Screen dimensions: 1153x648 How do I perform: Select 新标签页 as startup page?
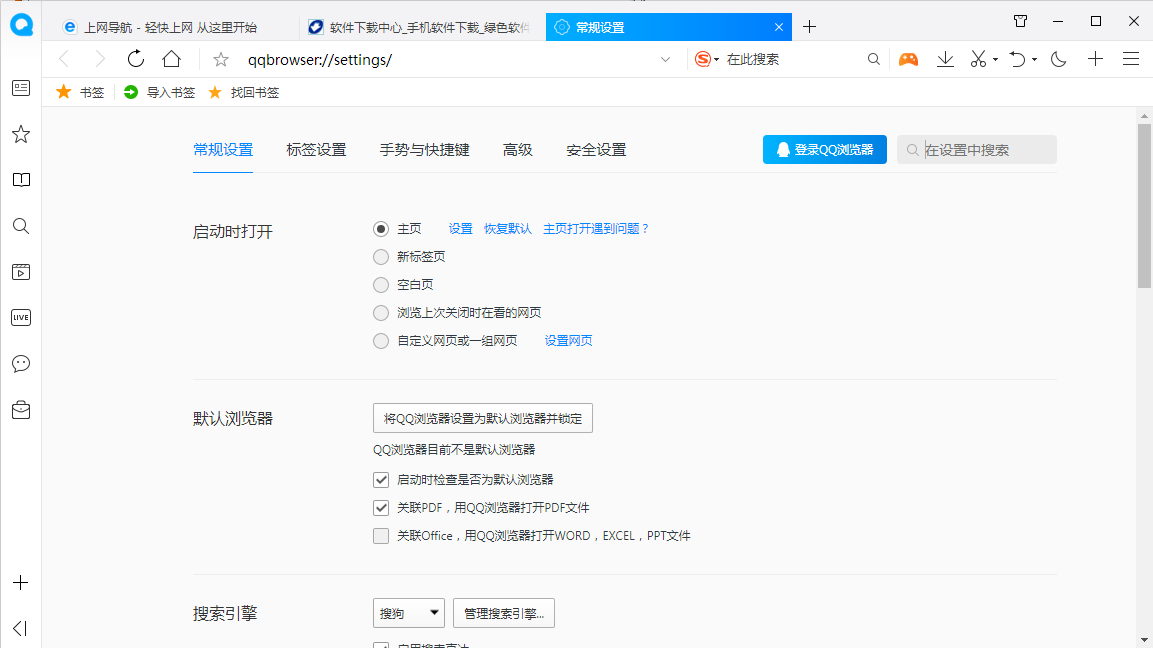click(381, 256)
